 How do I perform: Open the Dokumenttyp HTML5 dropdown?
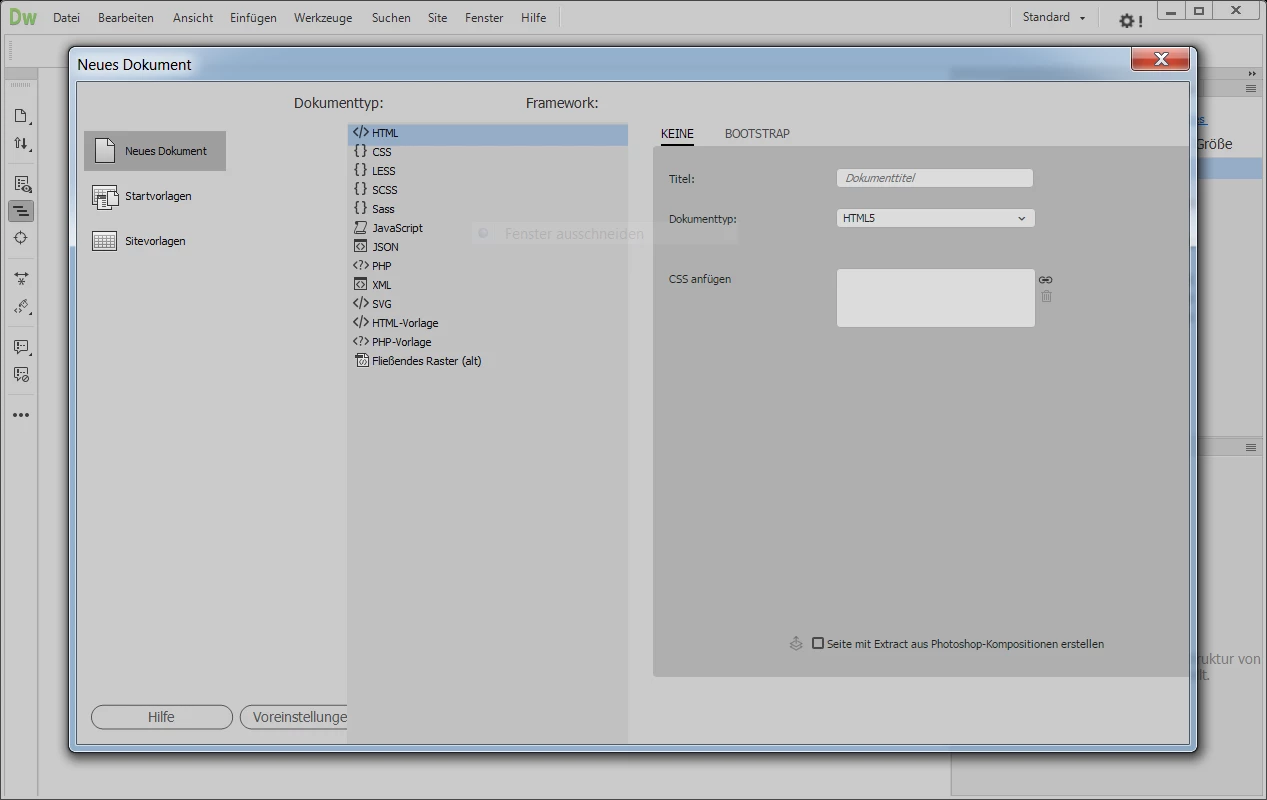click(935, 218)
